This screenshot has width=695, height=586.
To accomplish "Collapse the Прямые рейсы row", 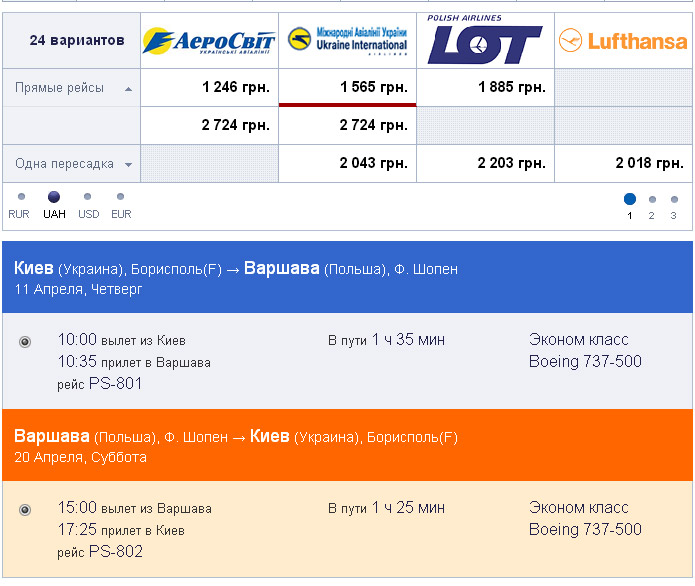I will pos(128,89).
